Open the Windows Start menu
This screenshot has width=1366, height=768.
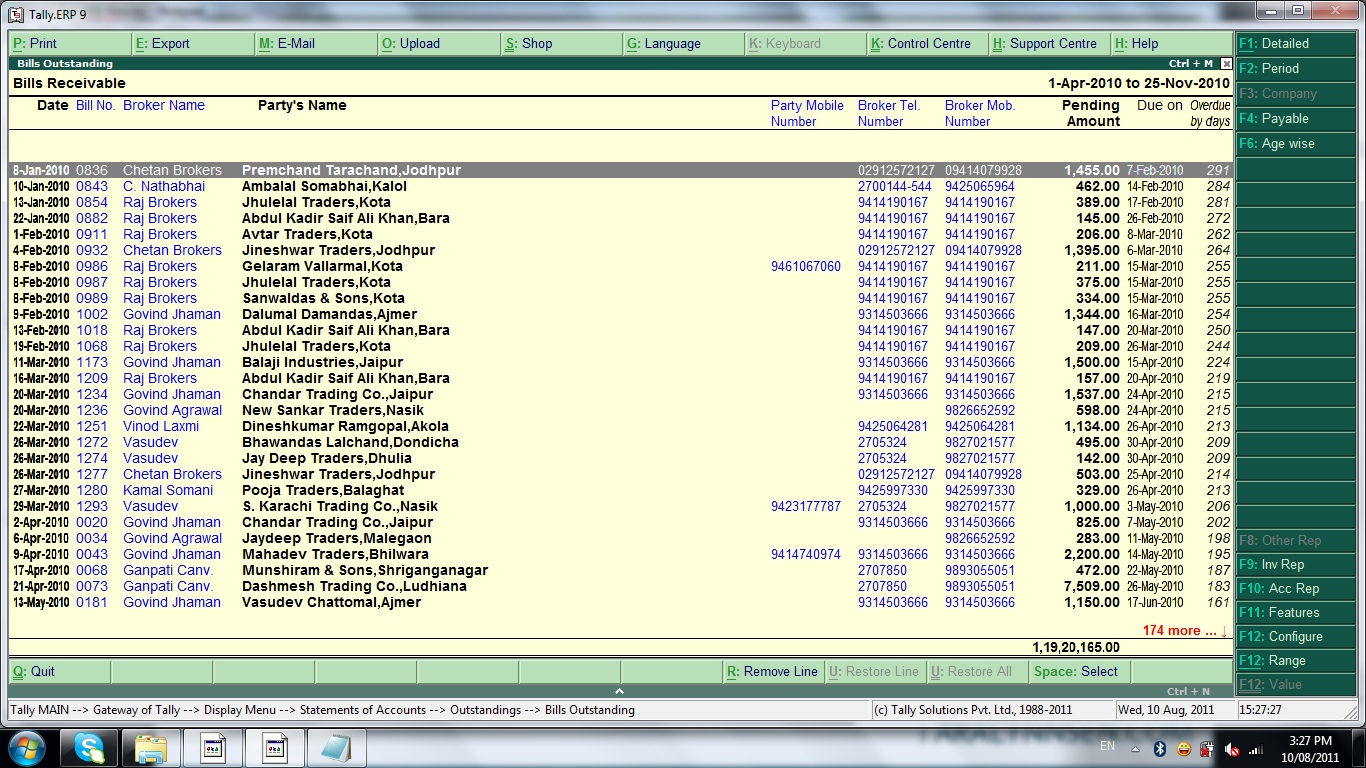coord(27,747)
